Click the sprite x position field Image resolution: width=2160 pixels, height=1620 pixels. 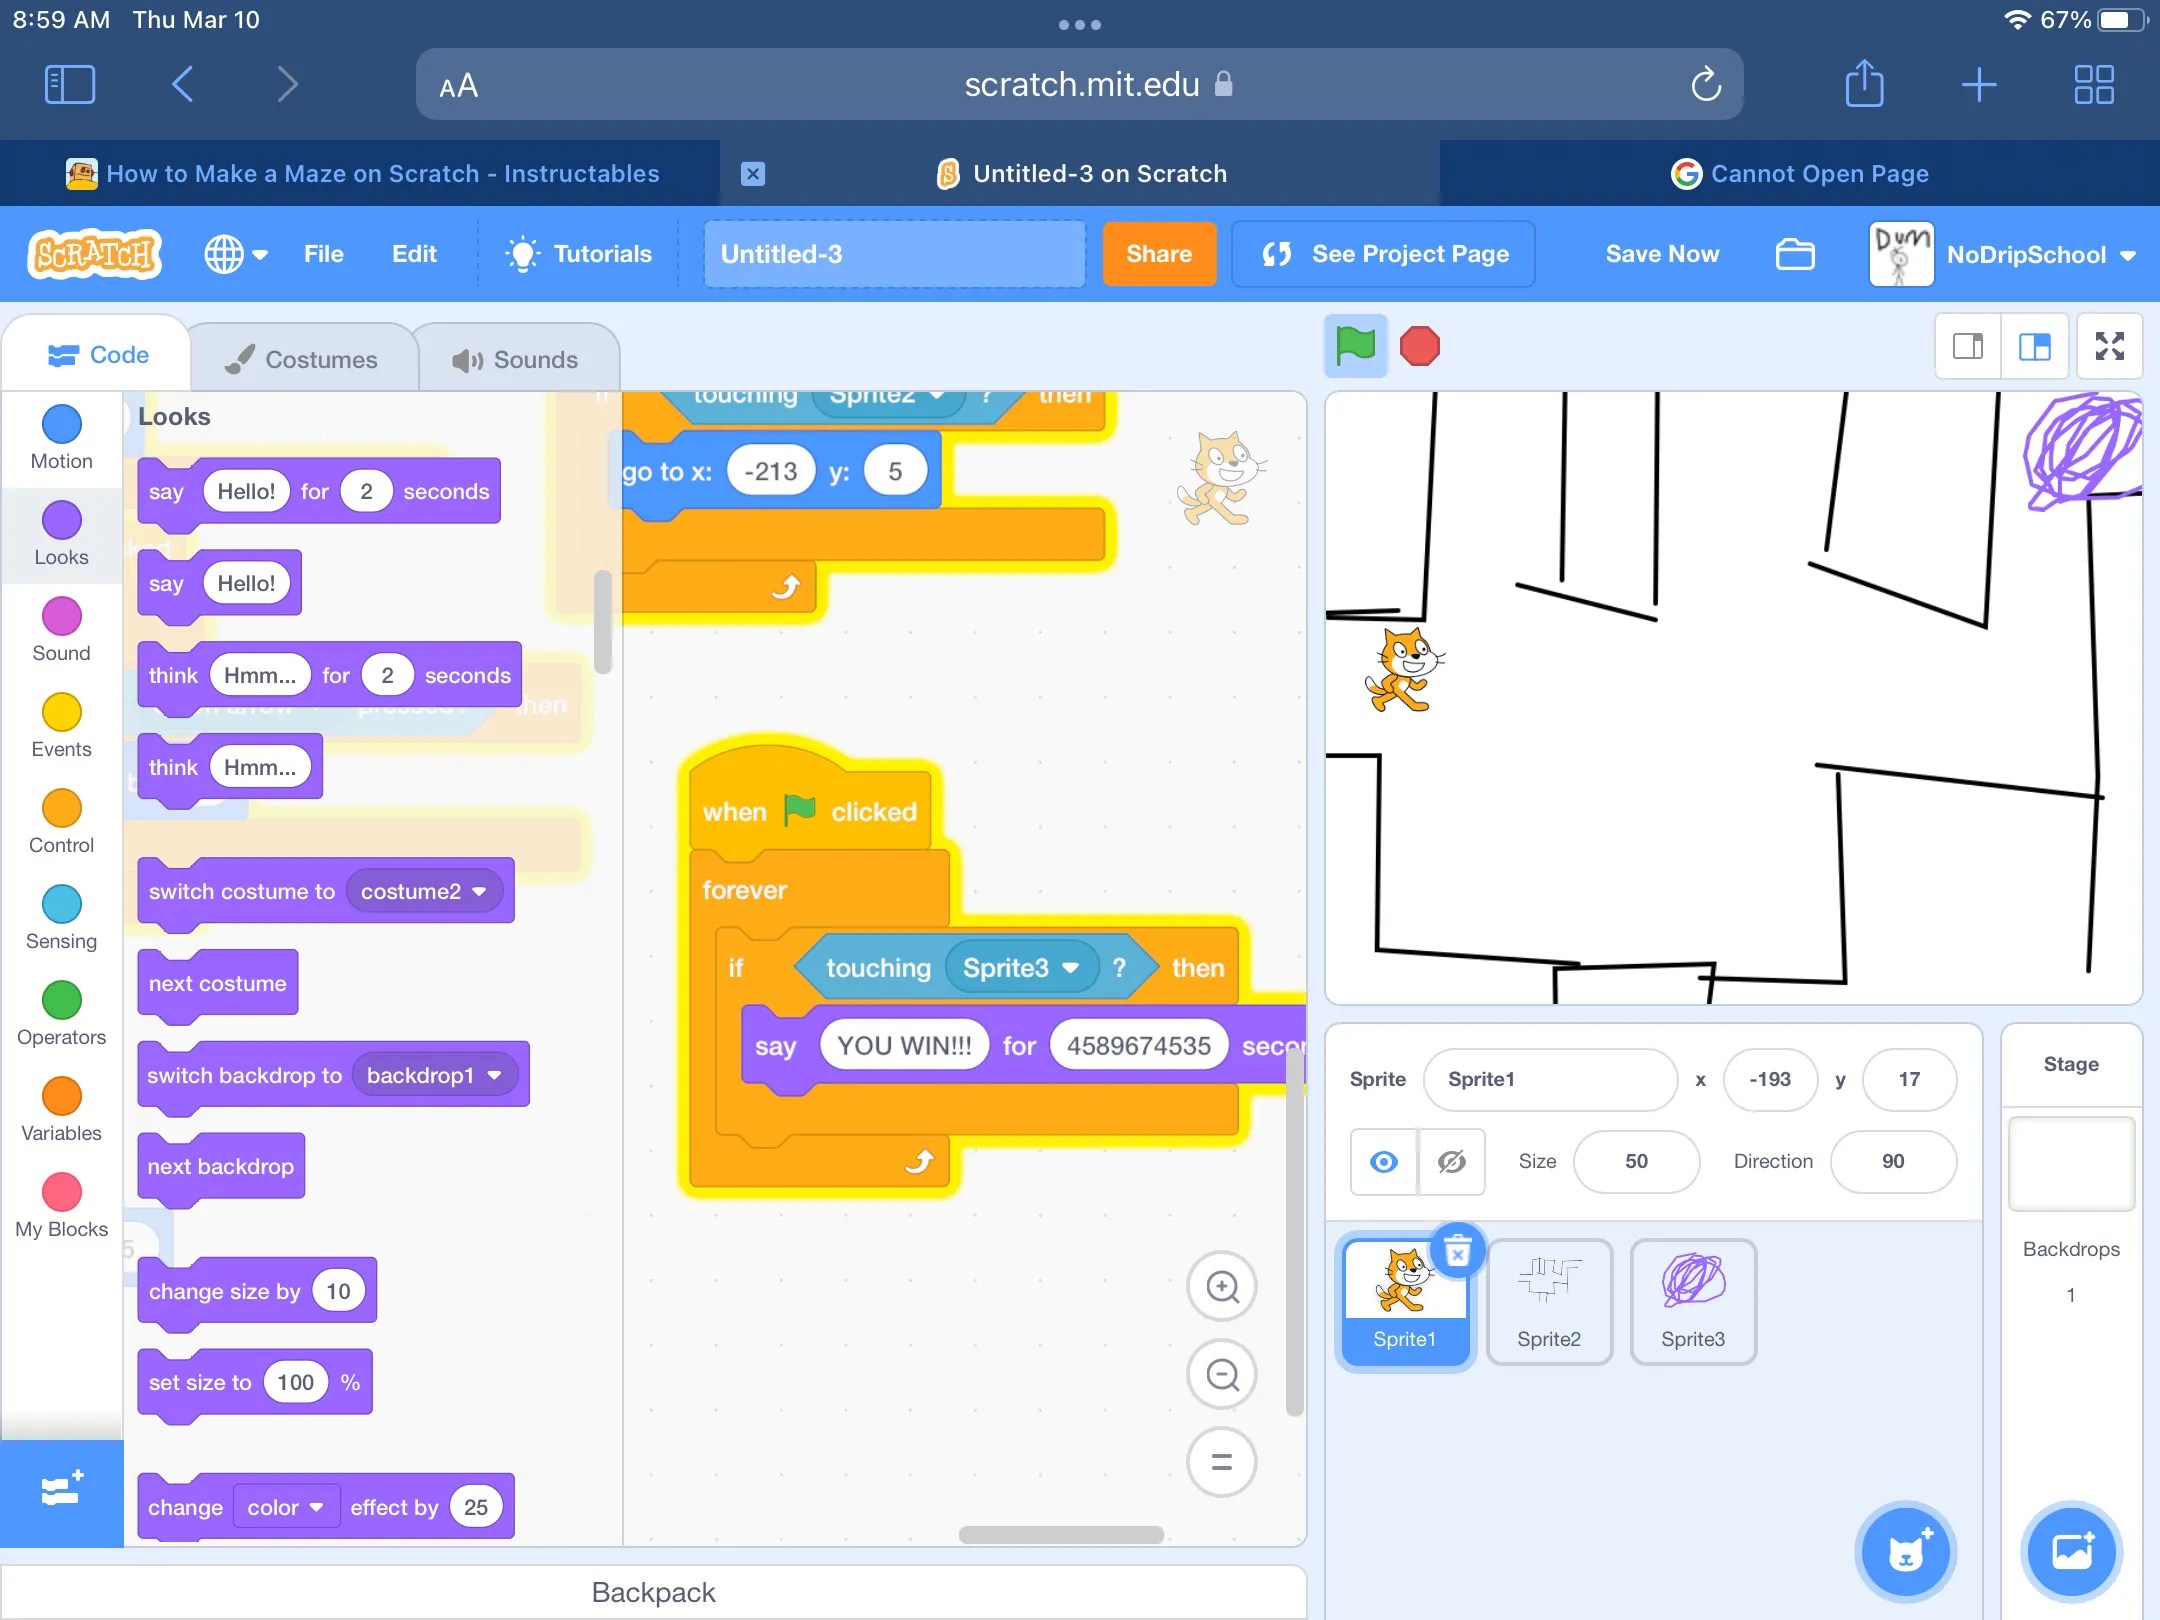point(1770,1079)
